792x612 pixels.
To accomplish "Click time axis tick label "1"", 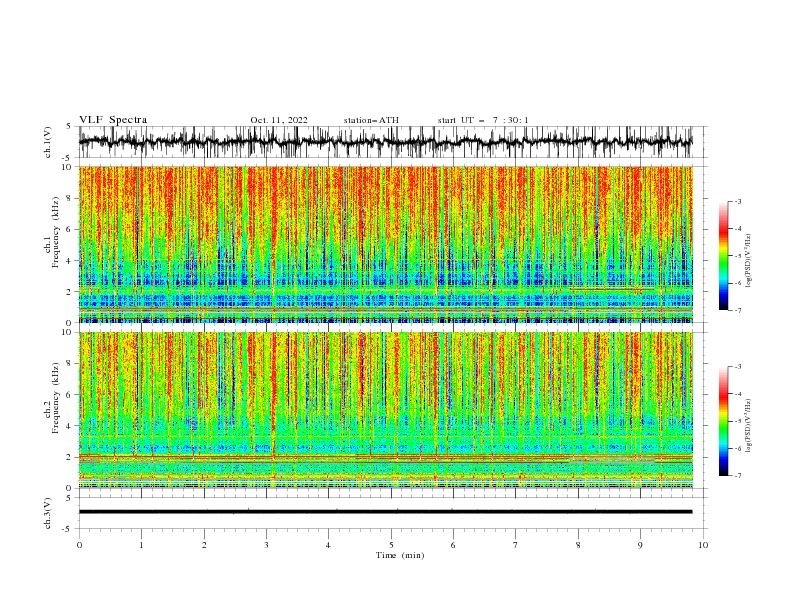I will pyautogui.click(x=141, y=545).
